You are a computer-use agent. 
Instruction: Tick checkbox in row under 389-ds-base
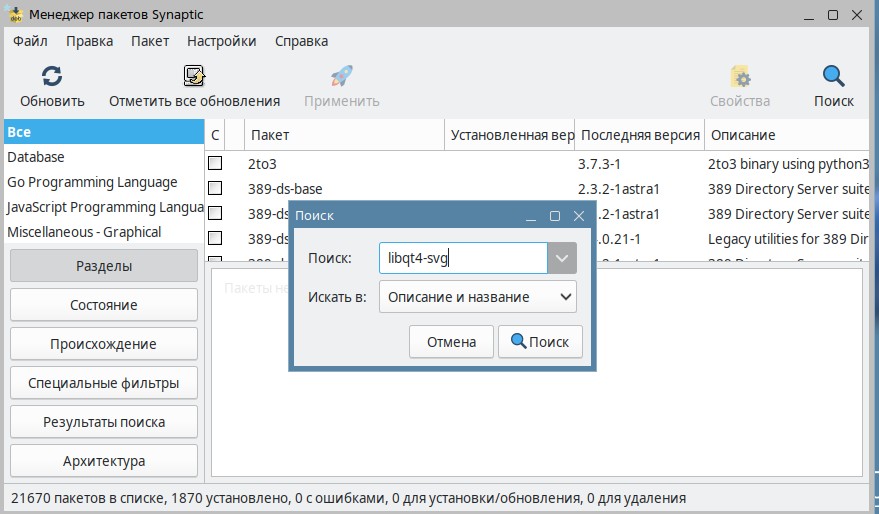[215, 213]
